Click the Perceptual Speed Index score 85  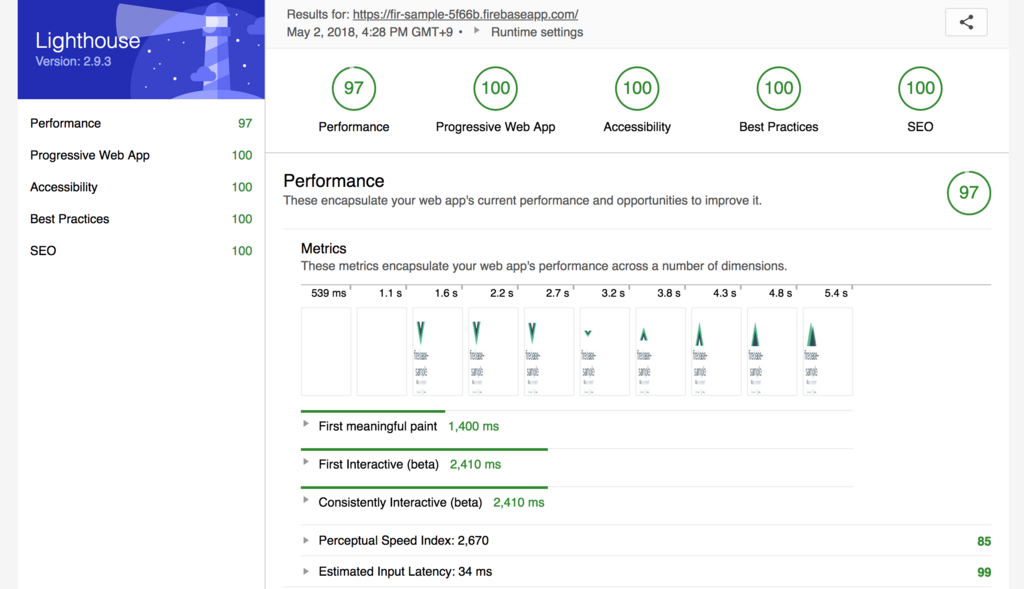coord(984,541)
